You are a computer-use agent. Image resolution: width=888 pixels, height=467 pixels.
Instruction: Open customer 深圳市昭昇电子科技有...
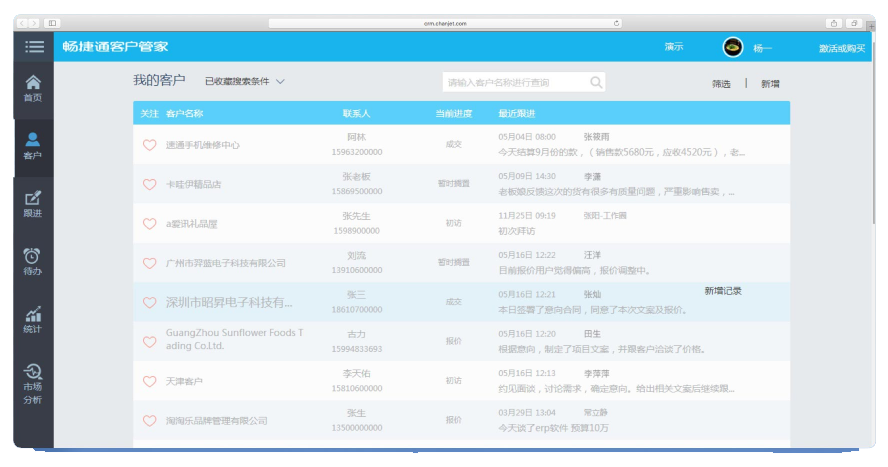[229, 302]
